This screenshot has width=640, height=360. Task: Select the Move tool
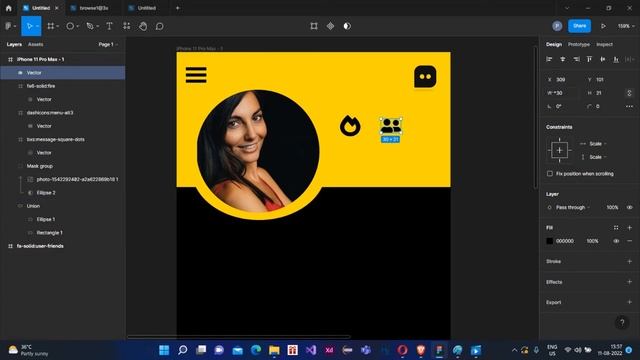(29, 26)
